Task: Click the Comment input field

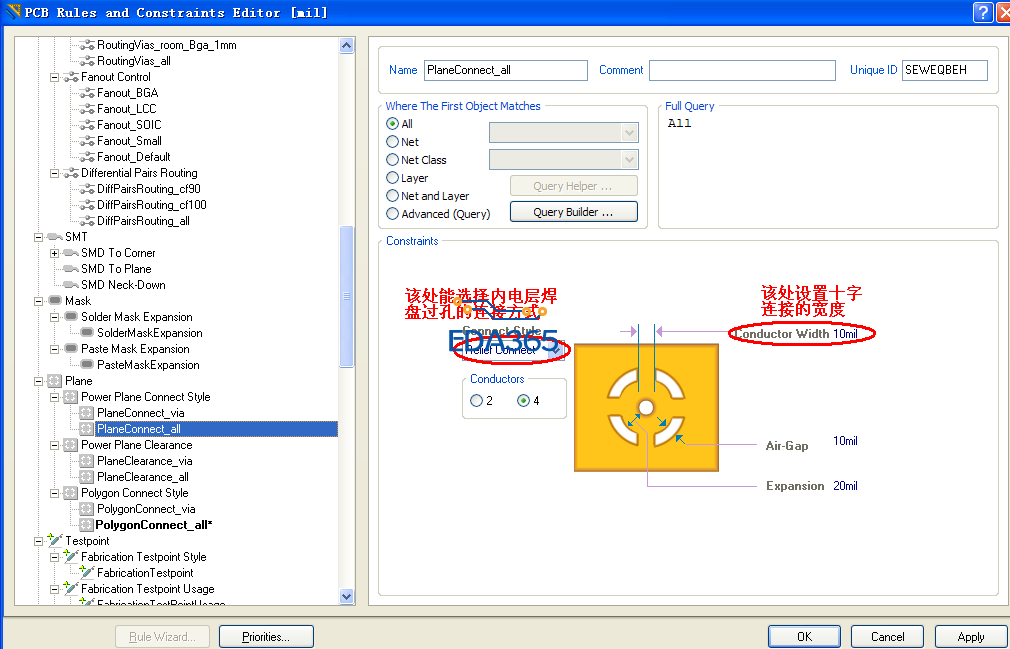Action: tap(742, 70)
